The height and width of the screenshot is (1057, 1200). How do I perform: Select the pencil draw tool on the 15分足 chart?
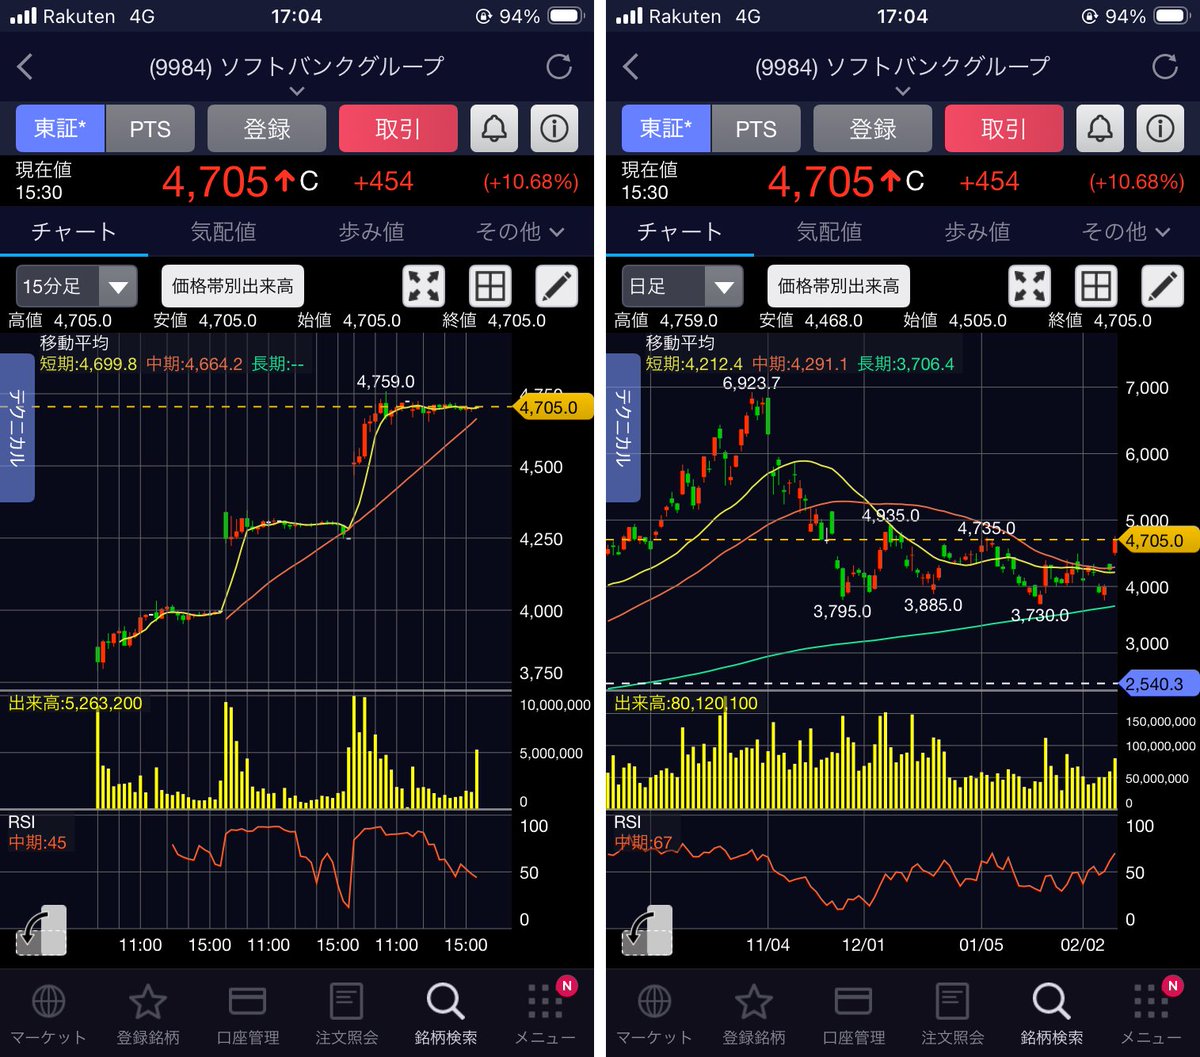pos(557,286)
